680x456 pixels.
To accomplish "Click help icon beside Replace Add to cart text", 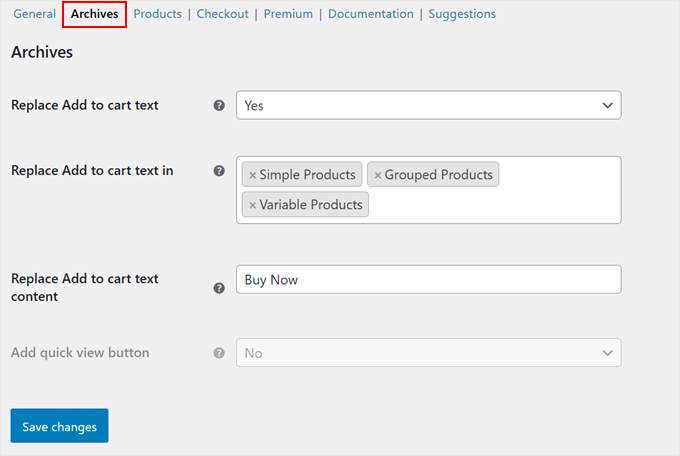I will [x=219, y=105].
